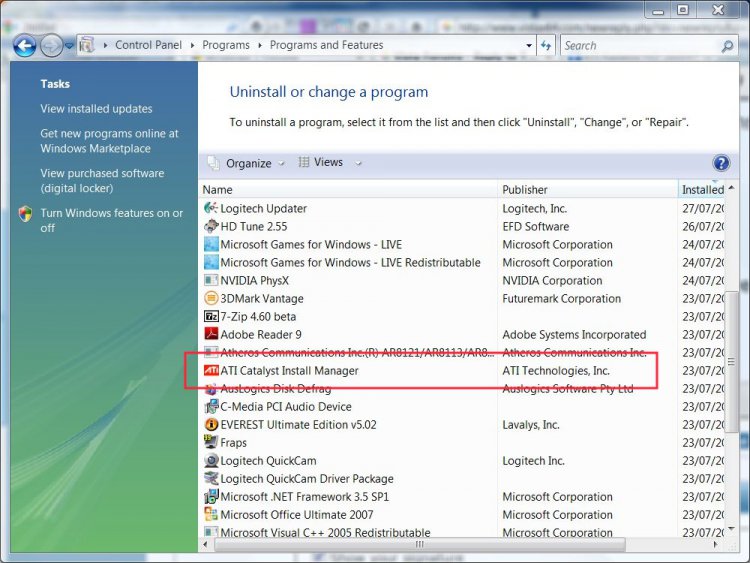Select the NVIDIA PhysX icon
Image resolution: width=750 pixels, height=563 pixels.
tap(211, 280)
